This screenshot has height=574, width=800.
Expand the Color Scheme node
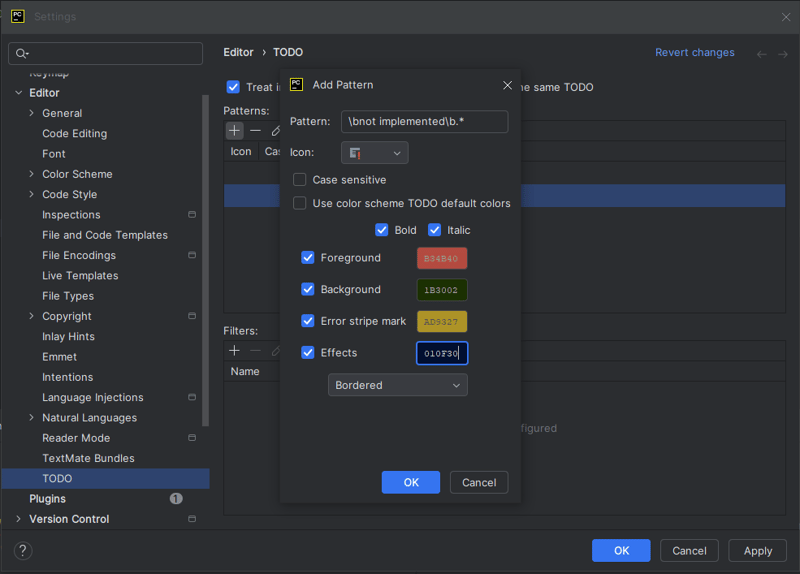(x=32, y=174)
